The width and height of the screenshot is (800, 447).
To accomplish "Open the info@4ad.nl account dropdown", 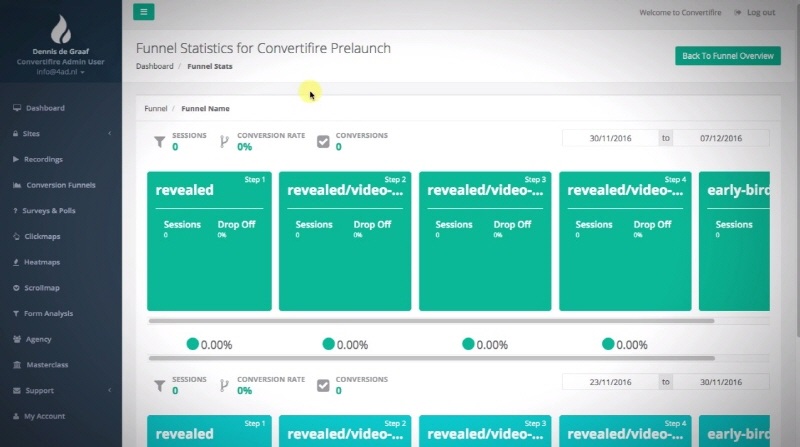I will 60,72.
